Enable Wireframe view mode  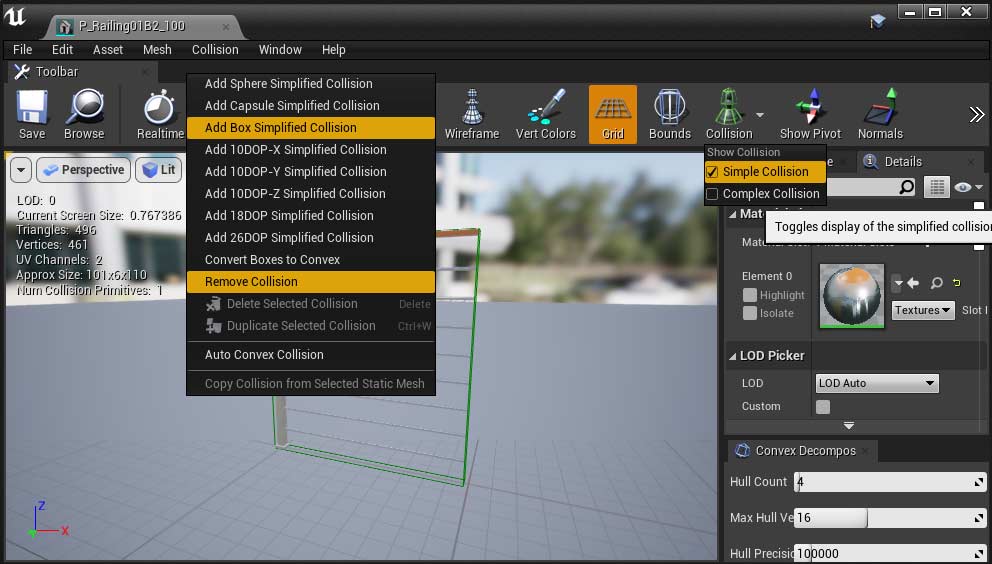471,113
